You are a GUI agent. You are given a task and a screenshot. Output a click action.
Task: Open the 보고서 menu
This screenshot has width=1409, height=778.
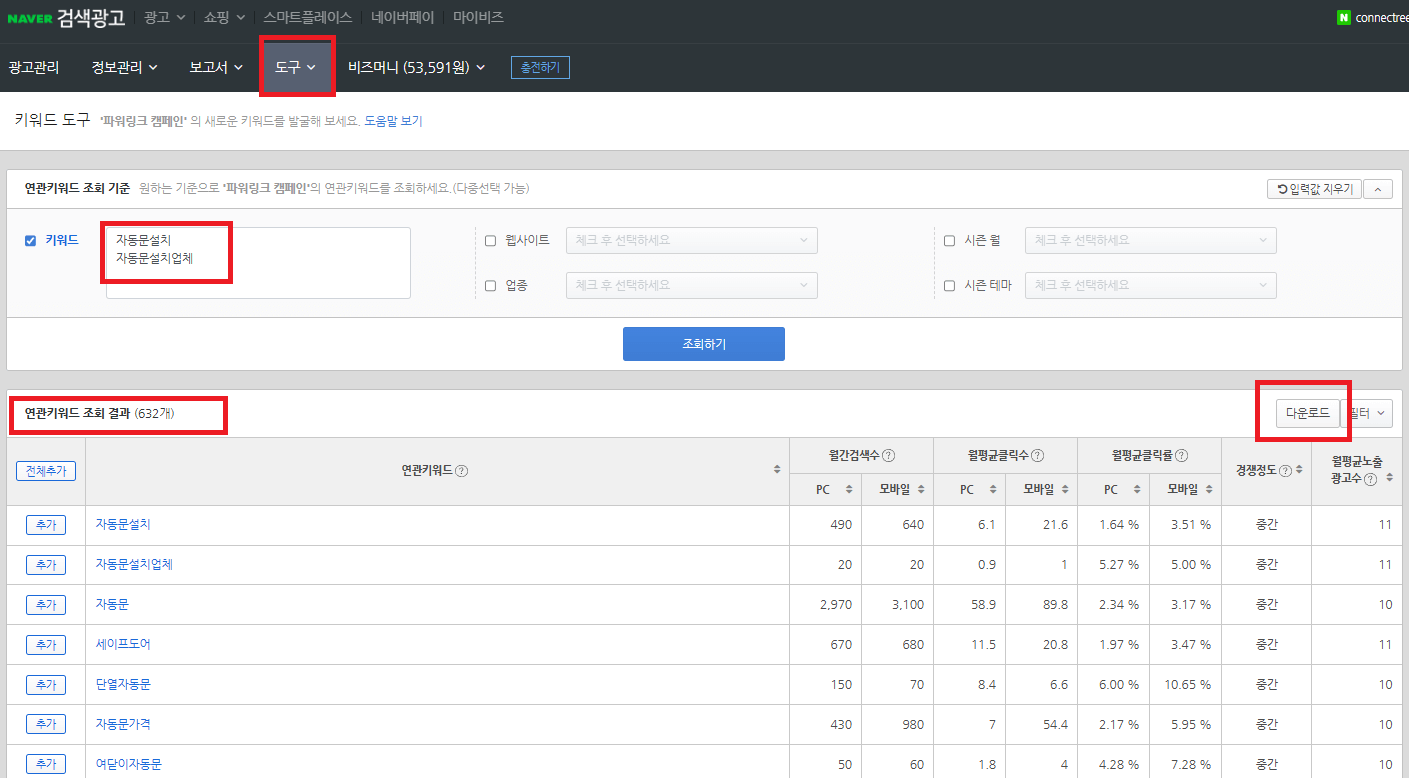[x=216, y=67]
